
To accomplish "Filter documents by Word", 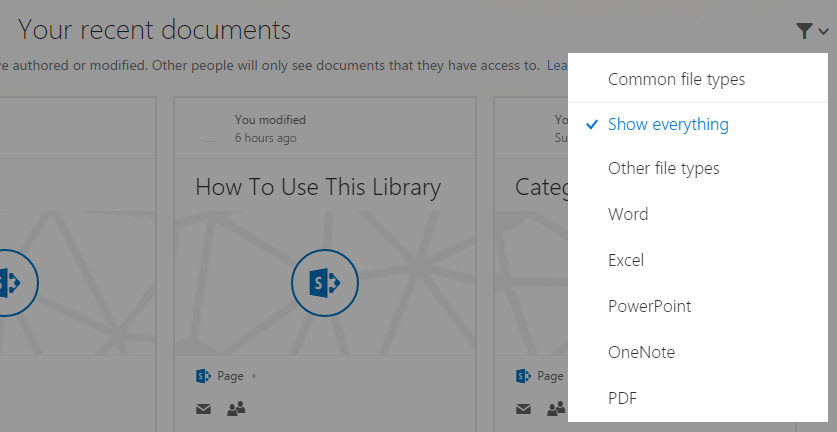I will pyautogui.click(x=628, y=214).
